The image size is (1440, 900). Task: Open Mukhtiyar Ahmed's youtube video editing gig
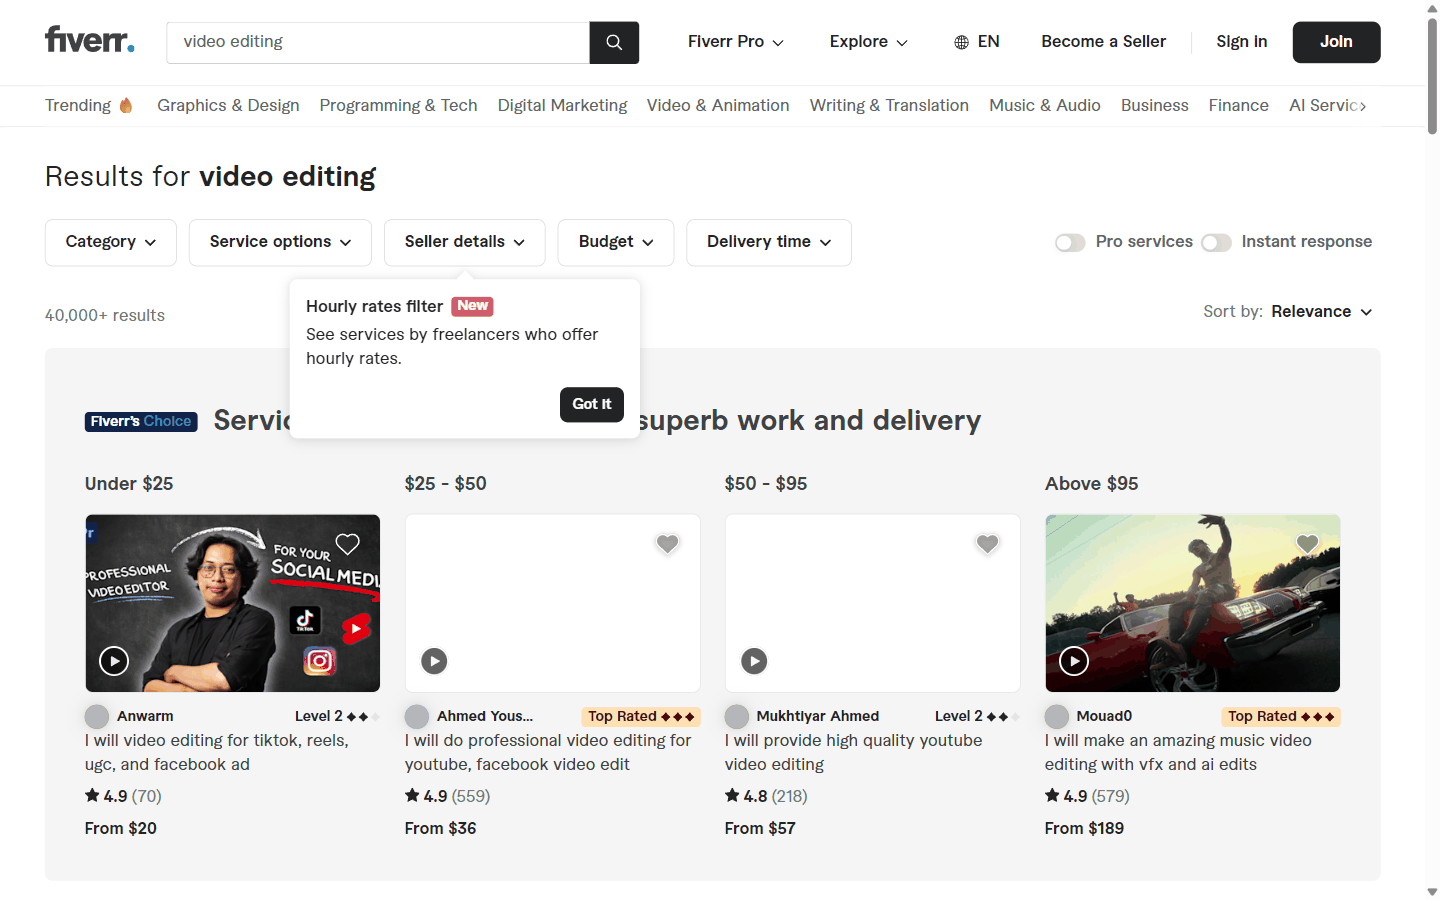(x=854, y=753)
